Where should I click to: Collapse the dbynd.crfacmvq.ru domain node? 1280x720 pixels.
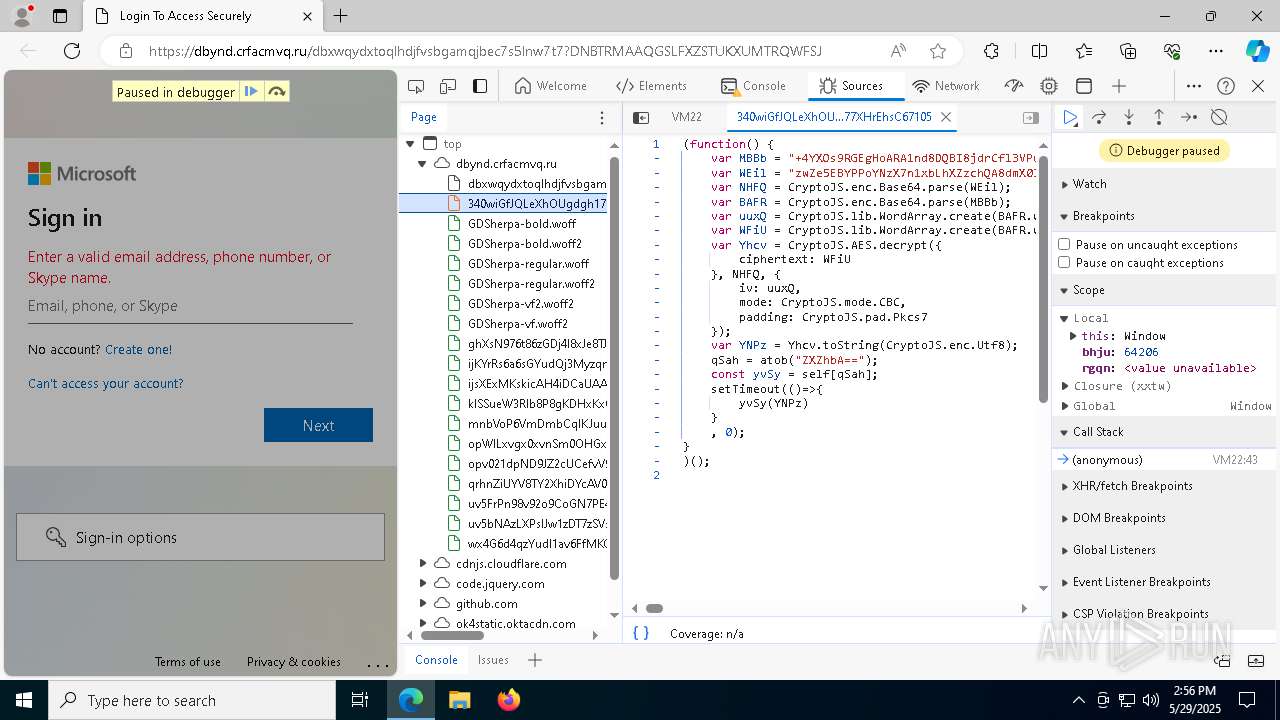[423, 163]
